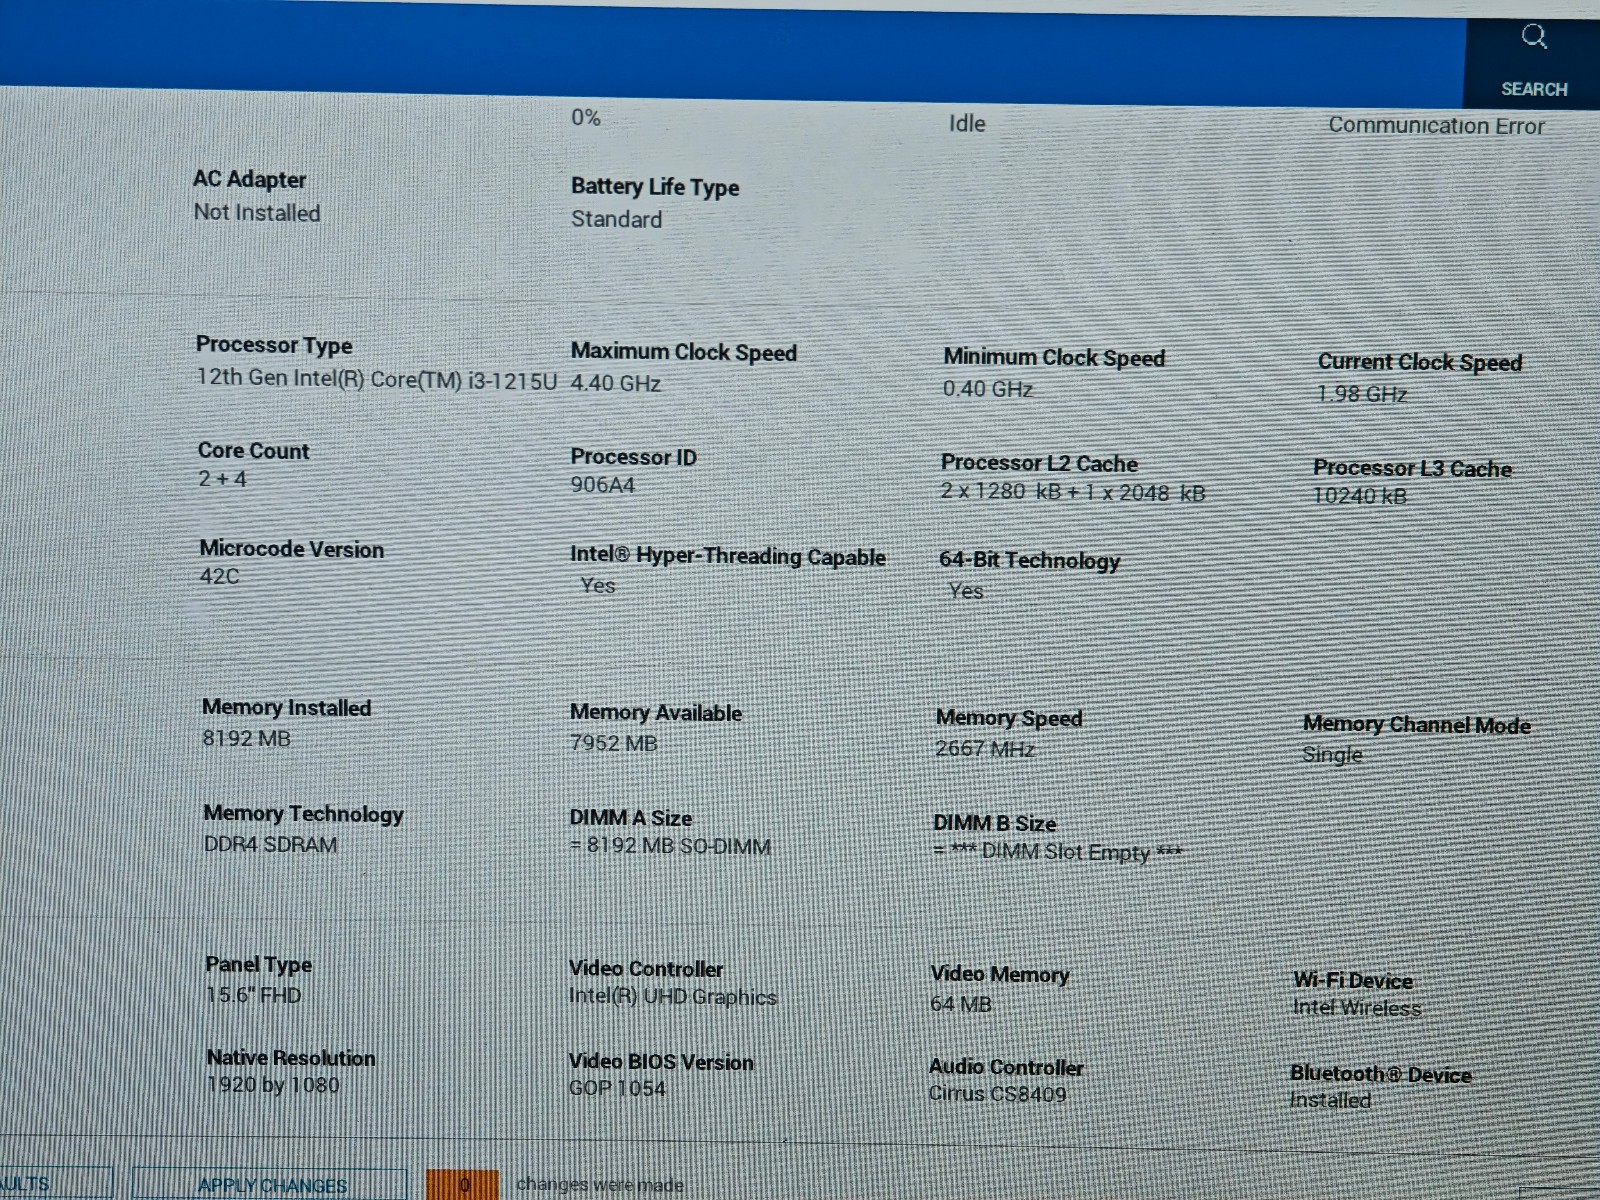The image size is (1600, 1200).
Task: Click the 'DDR4 SDRAM' value
Action: pos(270,845)
